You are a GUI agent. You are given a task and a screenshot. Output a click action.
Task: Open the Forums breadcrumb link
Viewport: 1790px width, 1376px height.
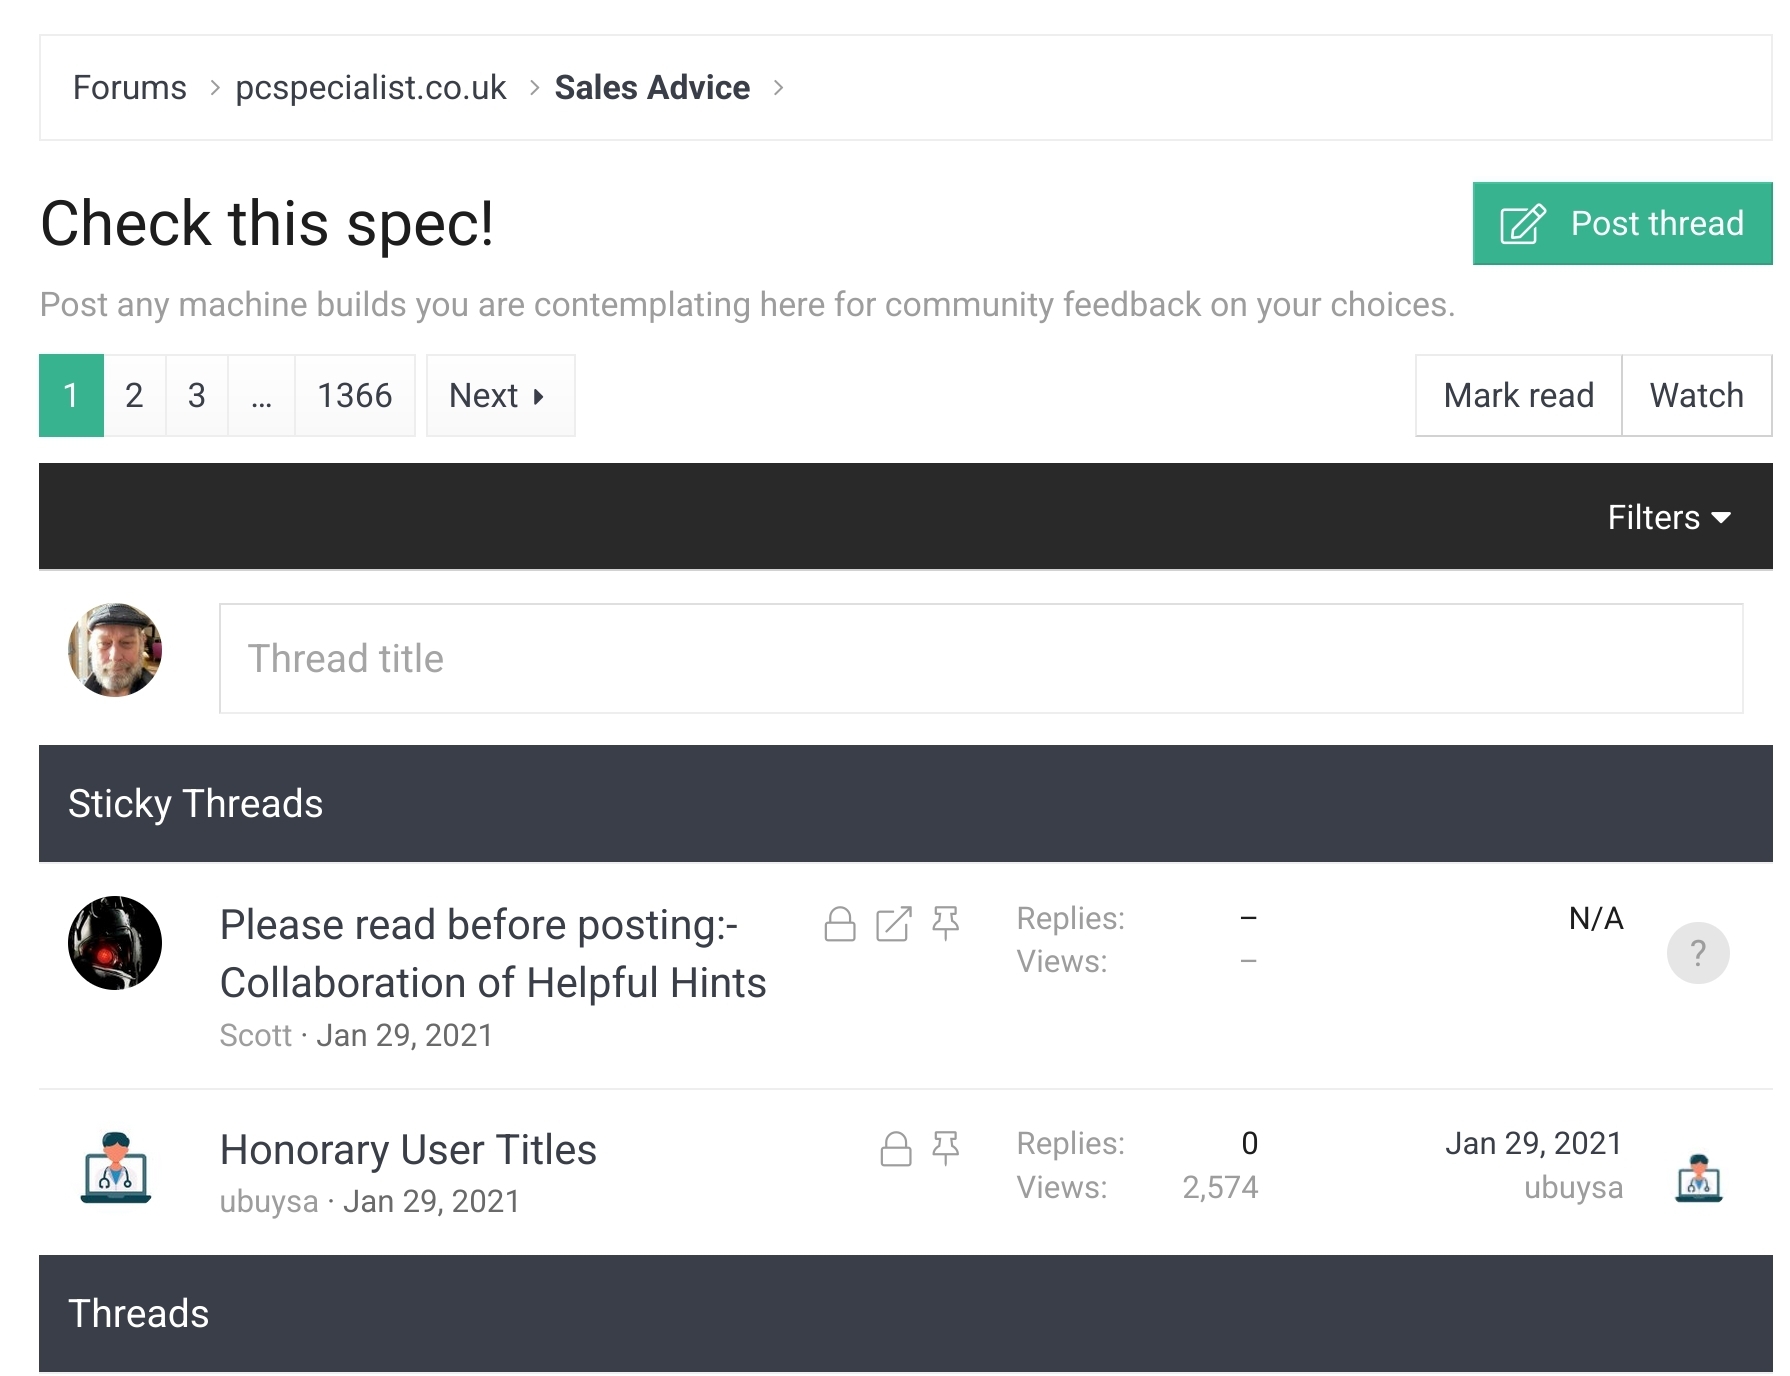pos(130,88)
